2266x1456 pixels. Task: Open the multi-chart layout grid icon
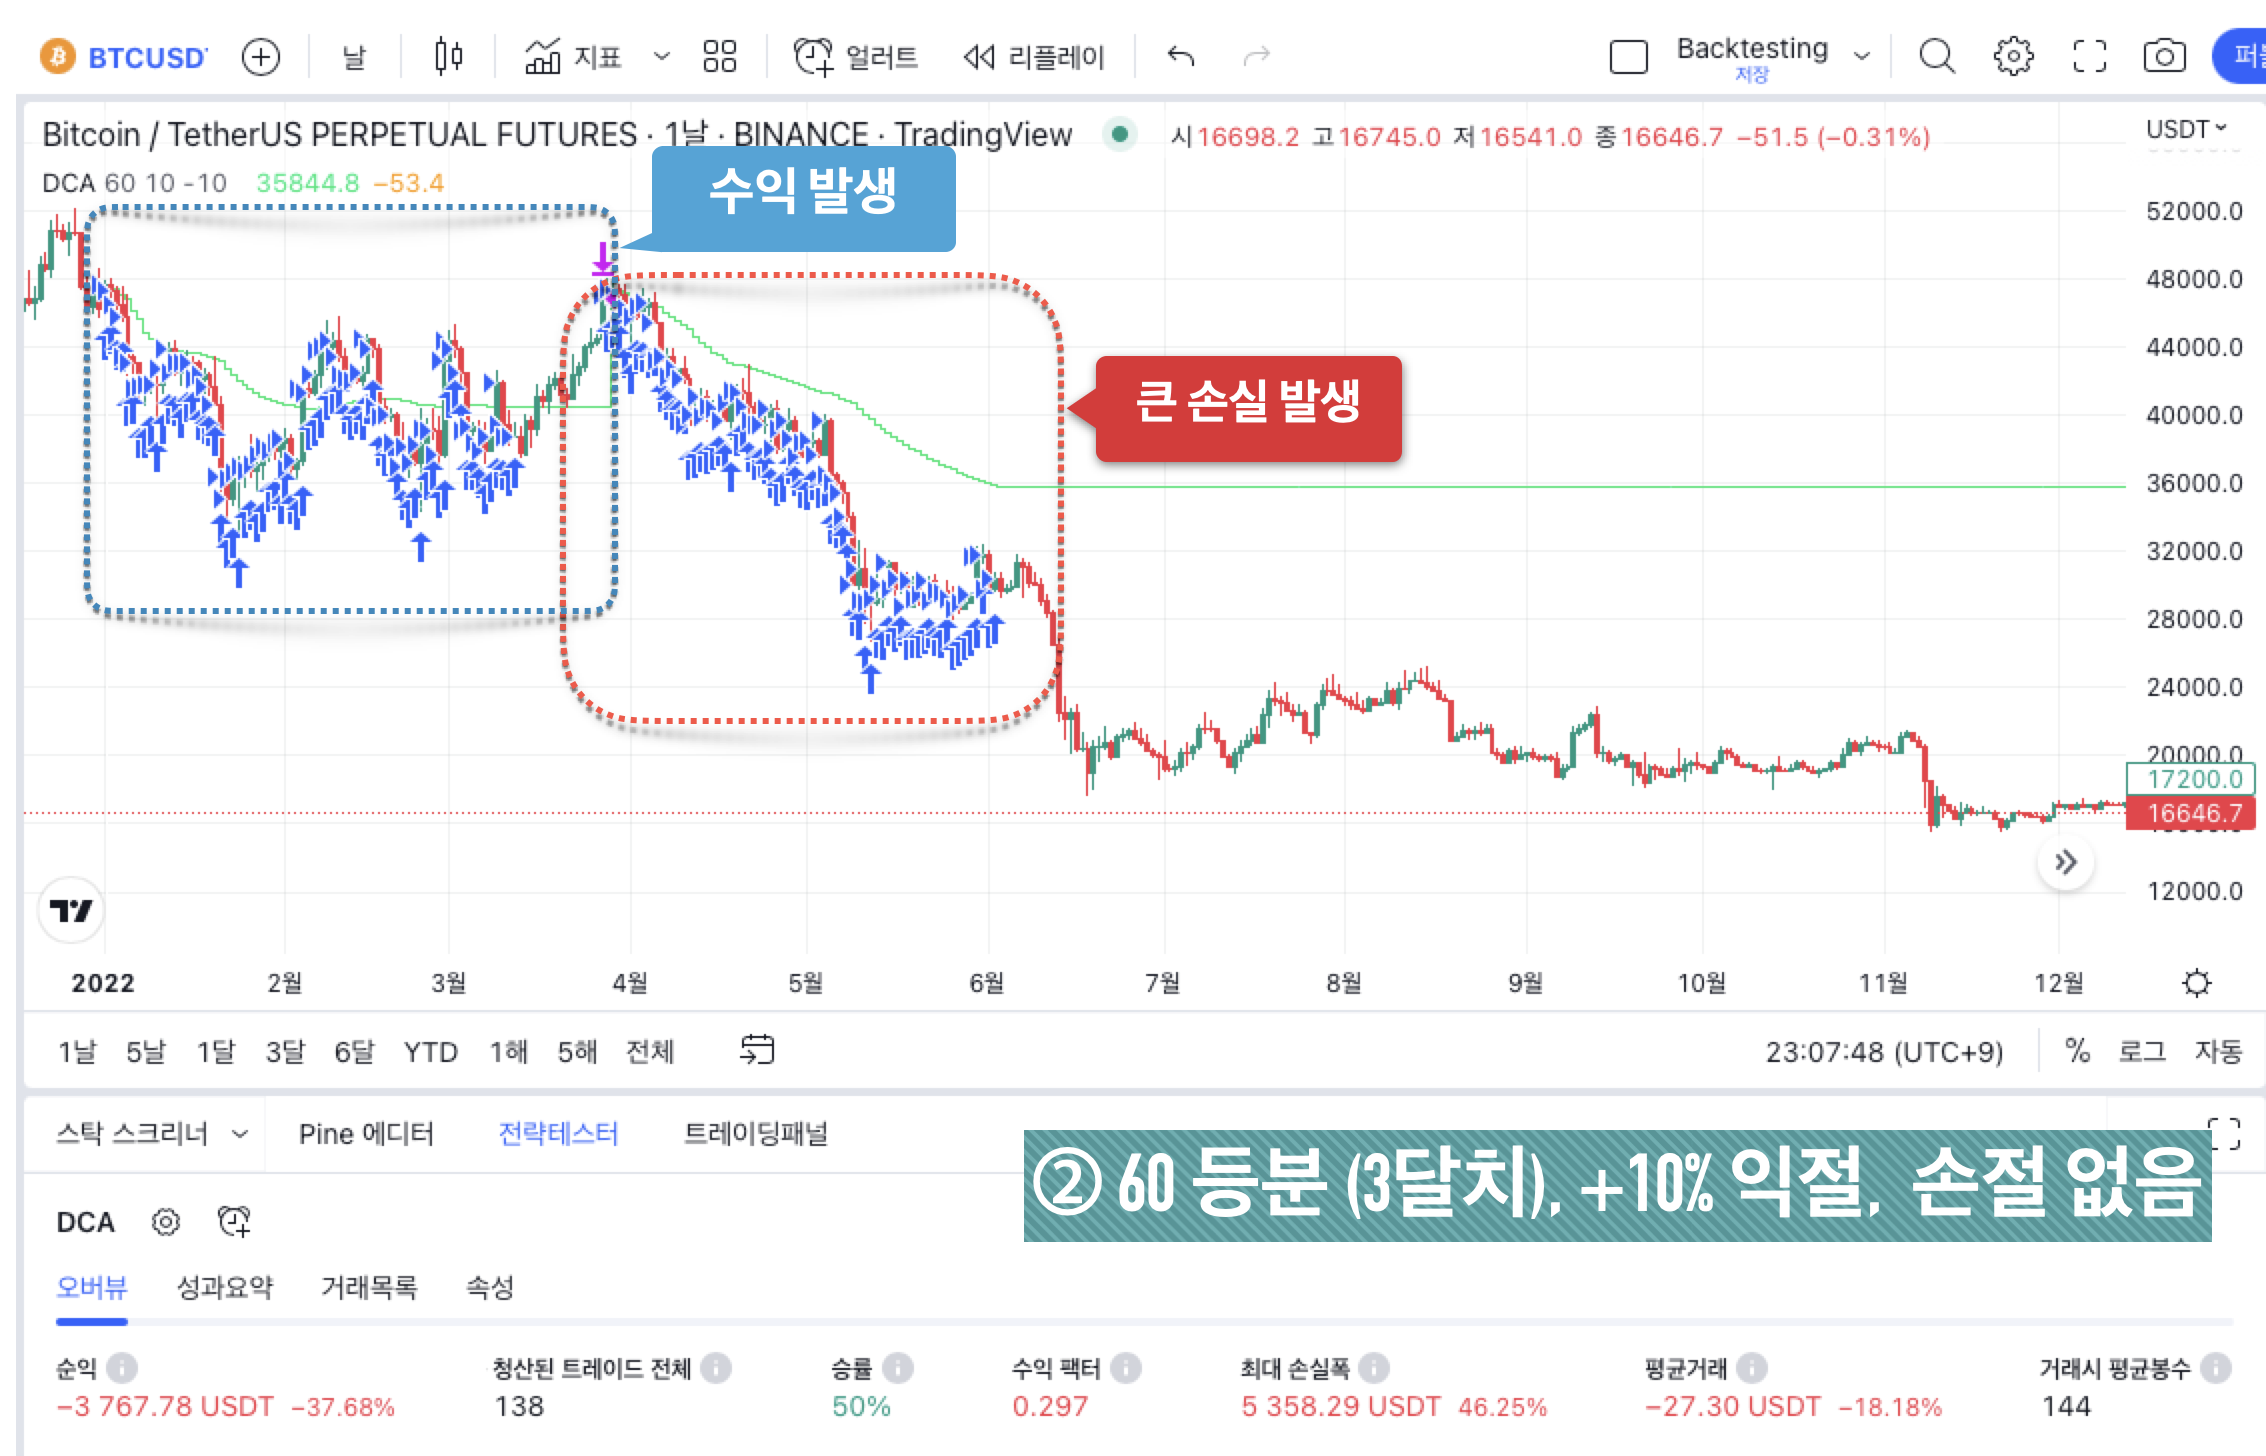tap(720, 57)
